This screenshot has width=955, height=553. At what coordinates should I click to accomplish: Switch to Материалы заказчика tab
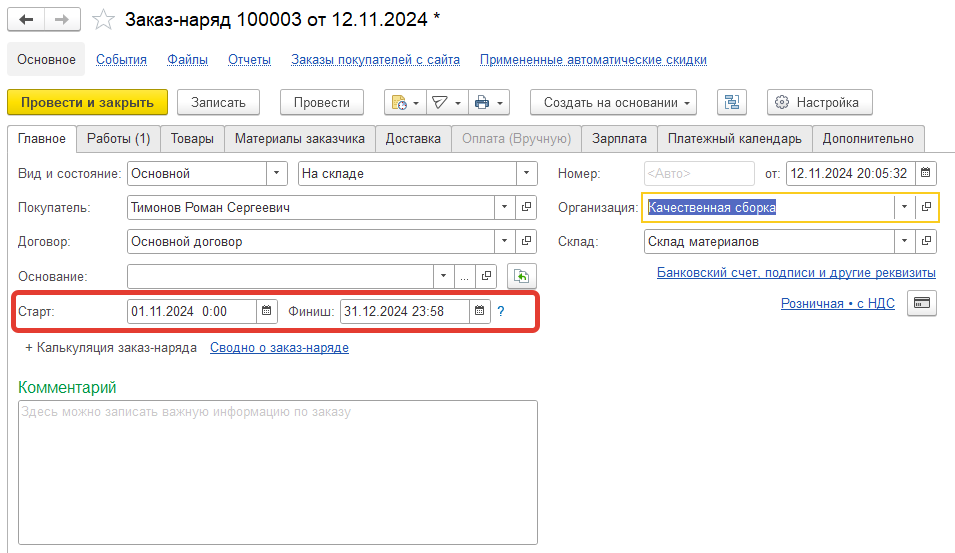300,139
